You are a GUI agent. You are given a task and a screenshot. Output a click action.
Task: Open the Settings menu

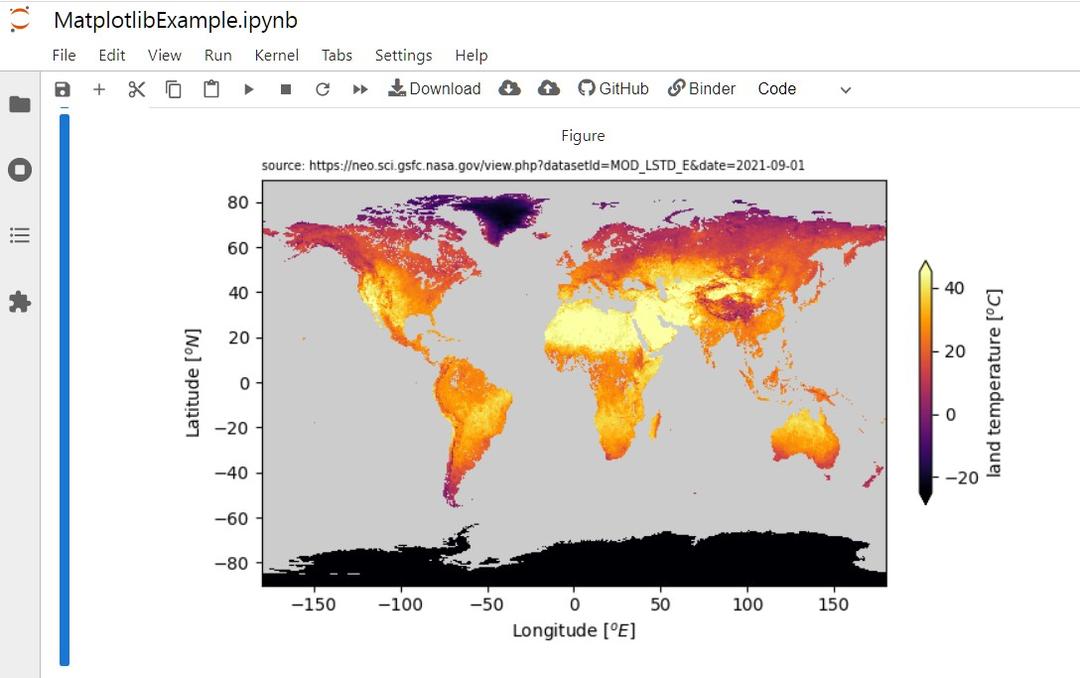[404, 55]
